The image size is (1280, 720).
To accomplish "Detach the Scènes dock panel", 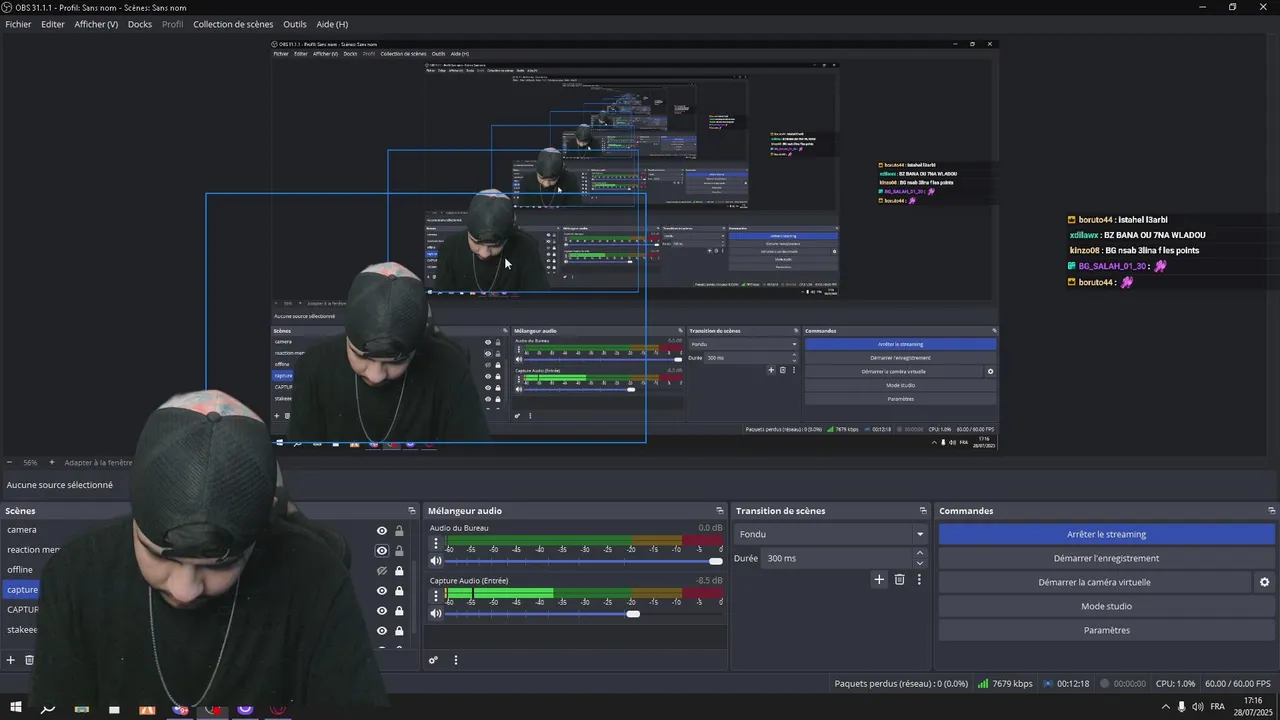I will click(411, 511).
